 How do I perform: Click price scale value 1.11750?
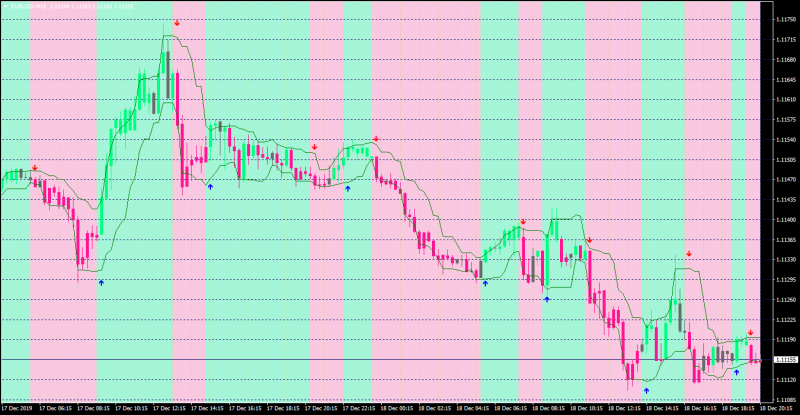coord(786,19)
